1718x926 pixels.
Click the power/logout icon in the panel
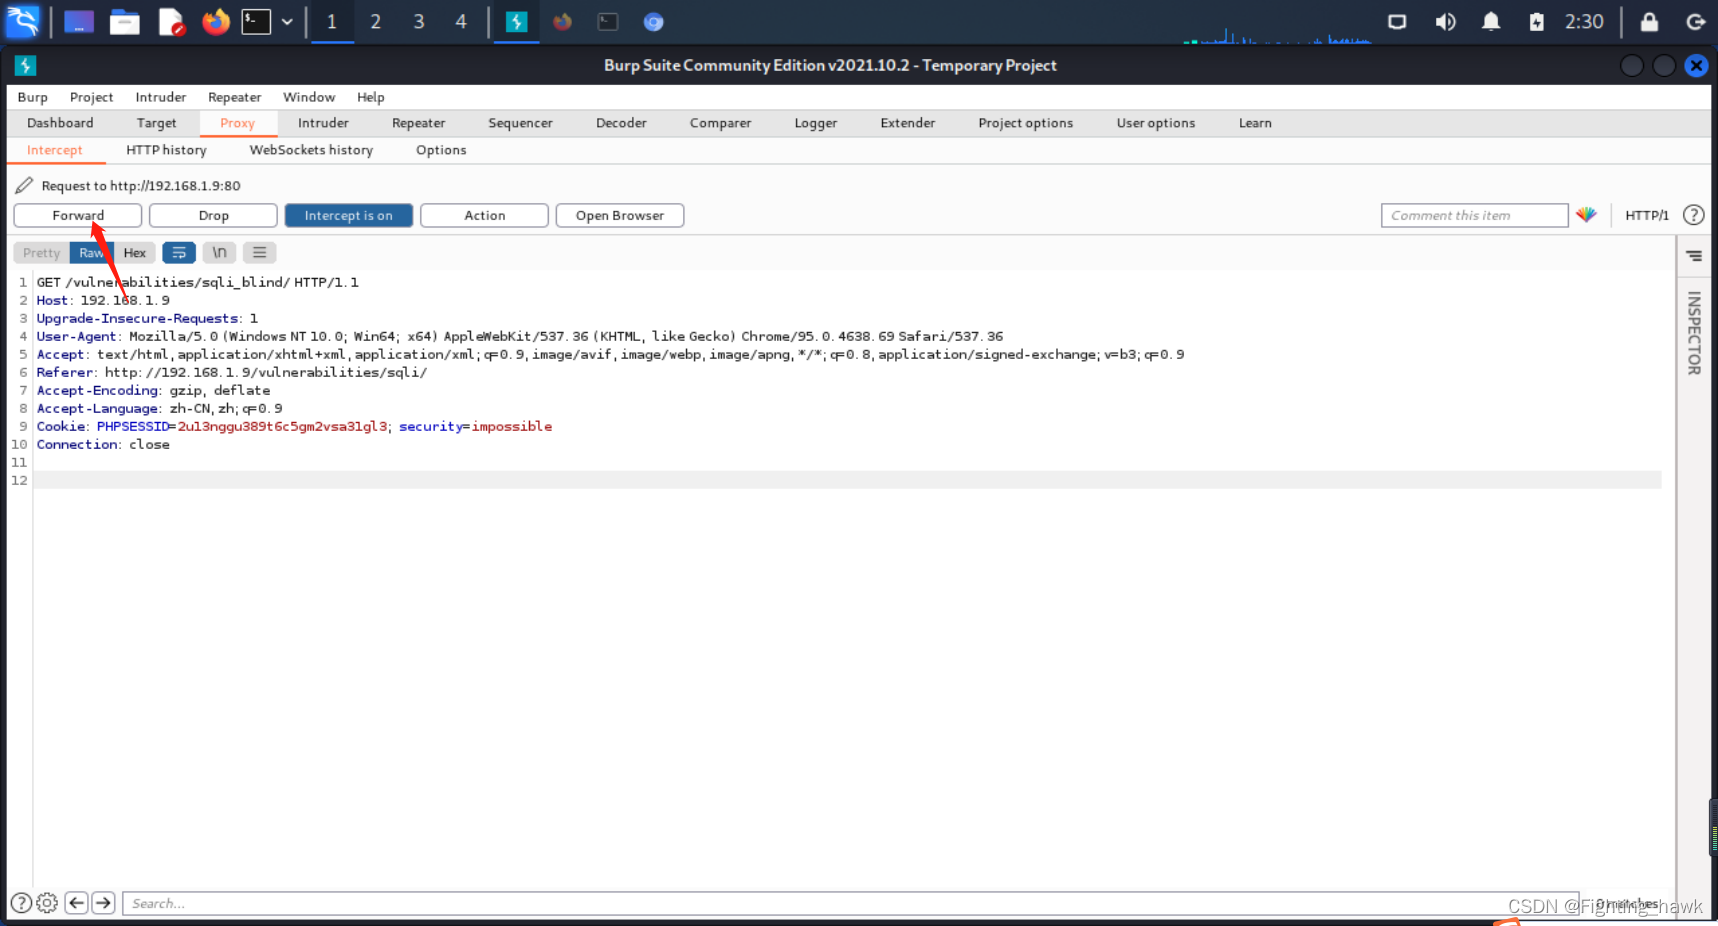tap(1695, 22)
